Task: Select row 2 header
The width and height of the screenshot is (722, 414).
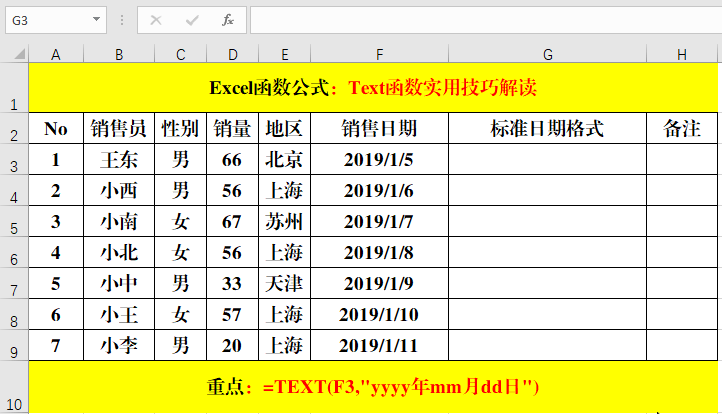Action: click(14, 128)
